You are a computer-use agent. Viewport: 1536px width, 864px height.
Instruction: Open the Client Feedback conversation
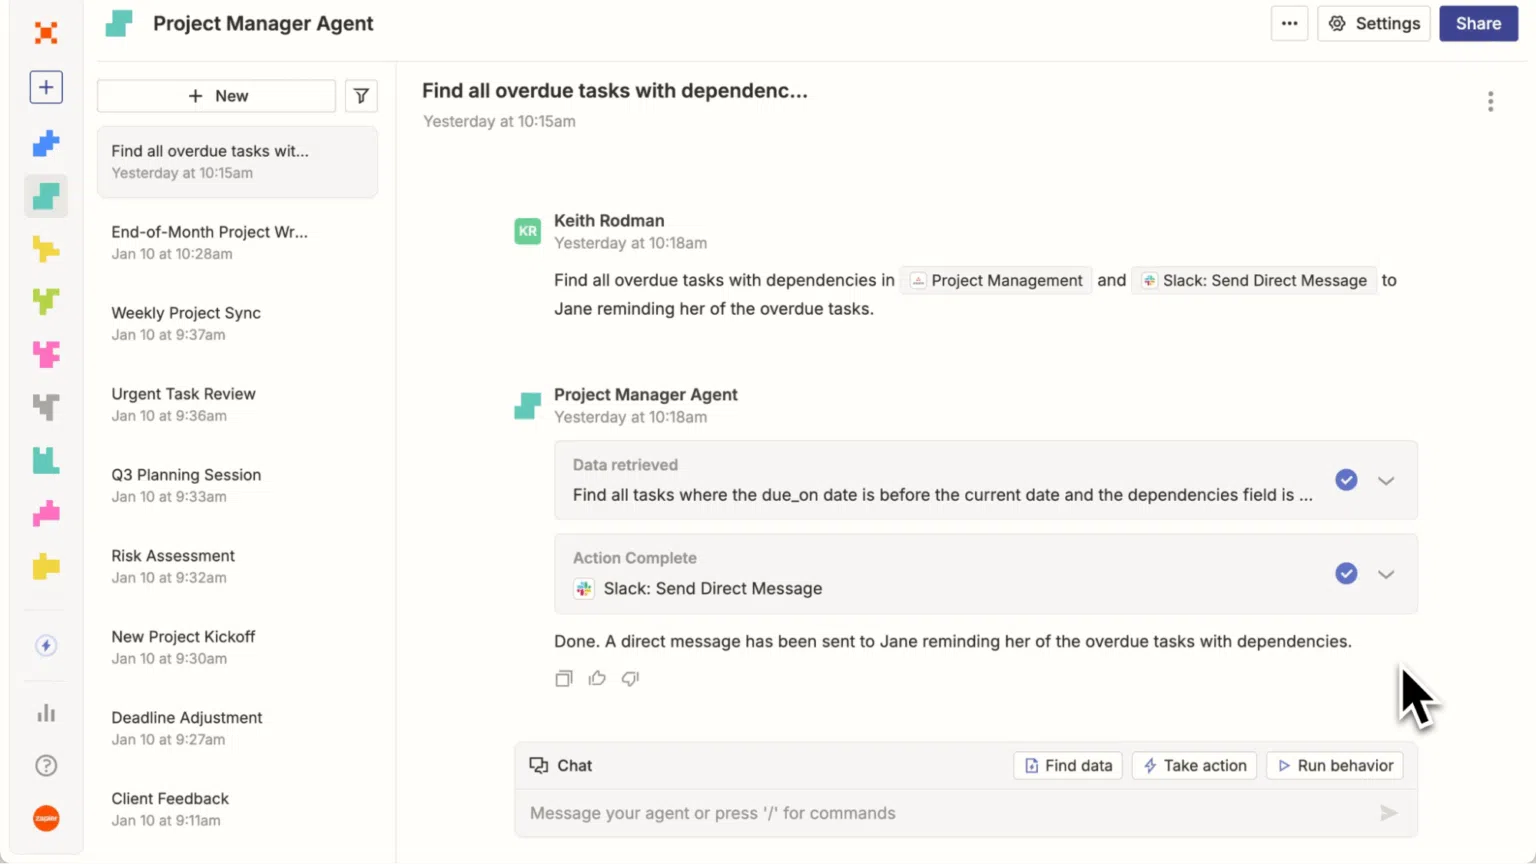(x=237, y=809)
